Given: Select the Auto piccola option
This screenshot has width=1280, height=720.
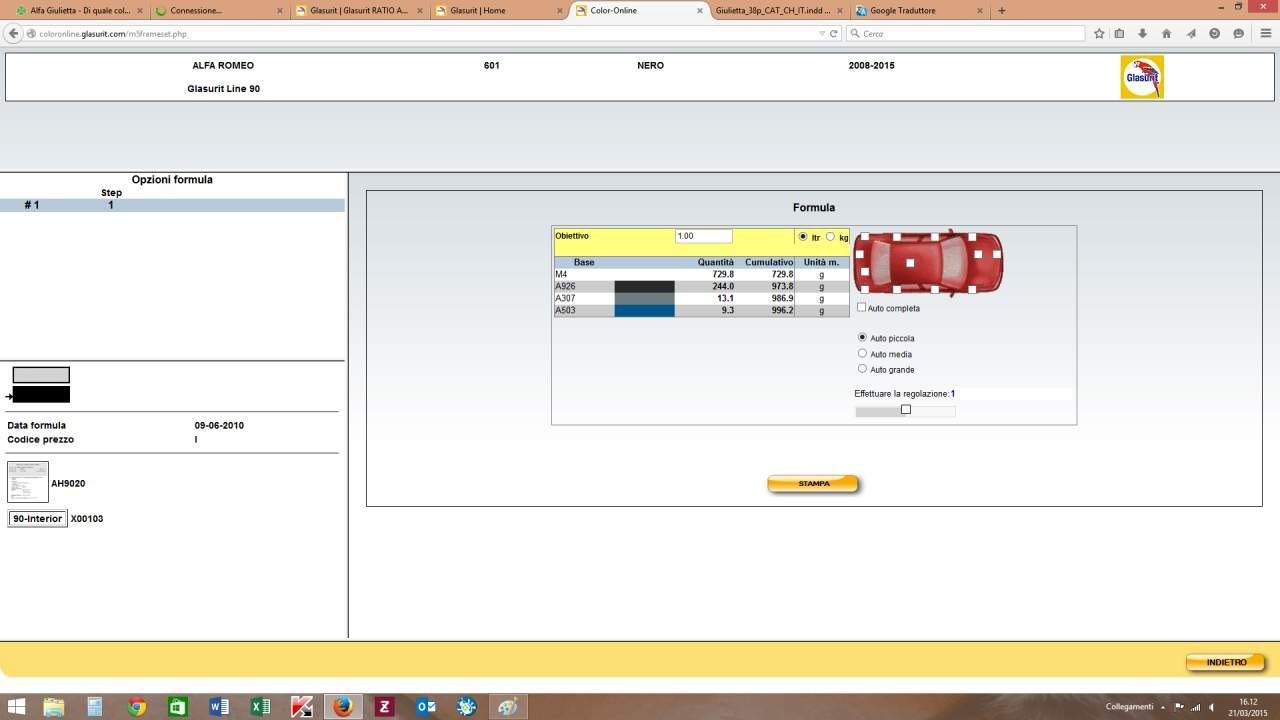Looking at the screenshot, I should 863,338.
